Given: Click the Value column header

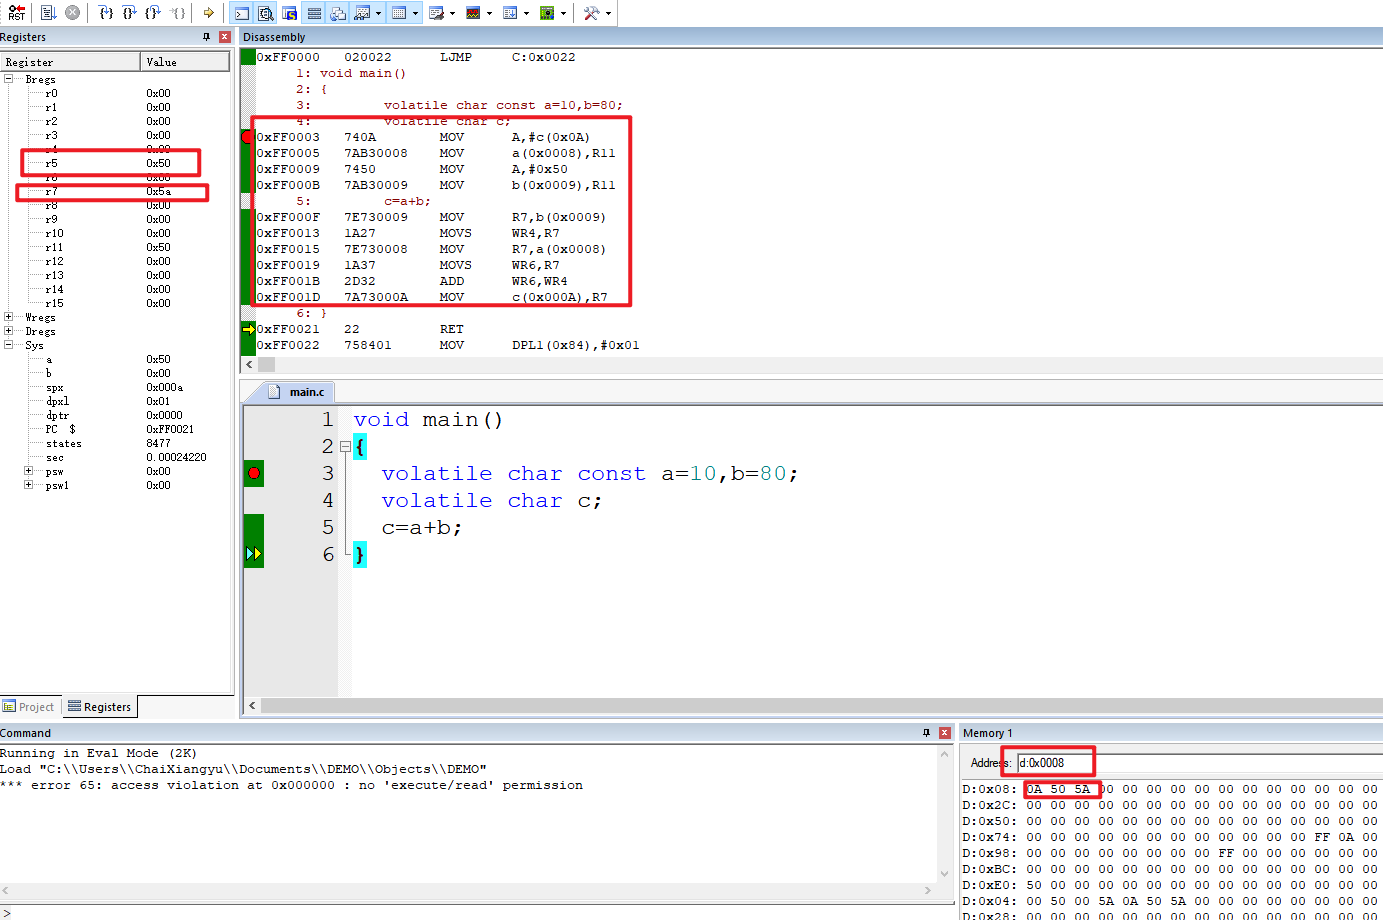Looking at the screenshot, I should point(185,62).
